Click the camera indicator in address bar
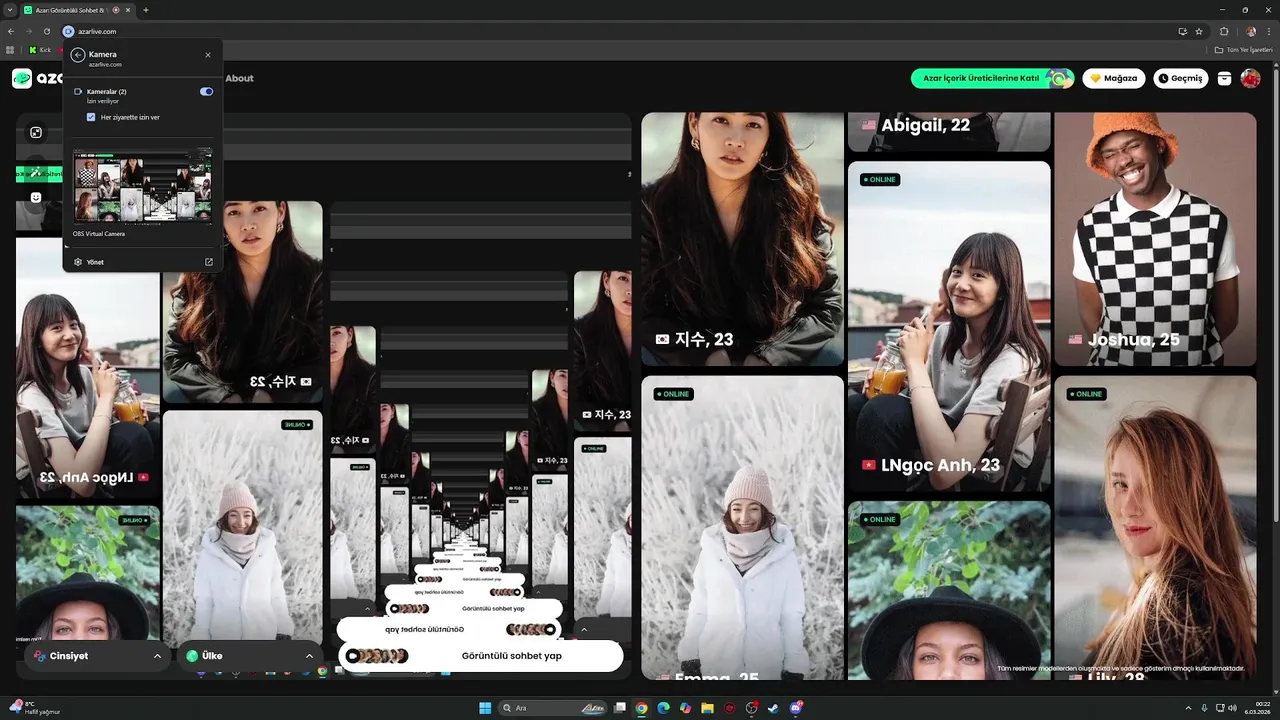 [x=69, y=31]
